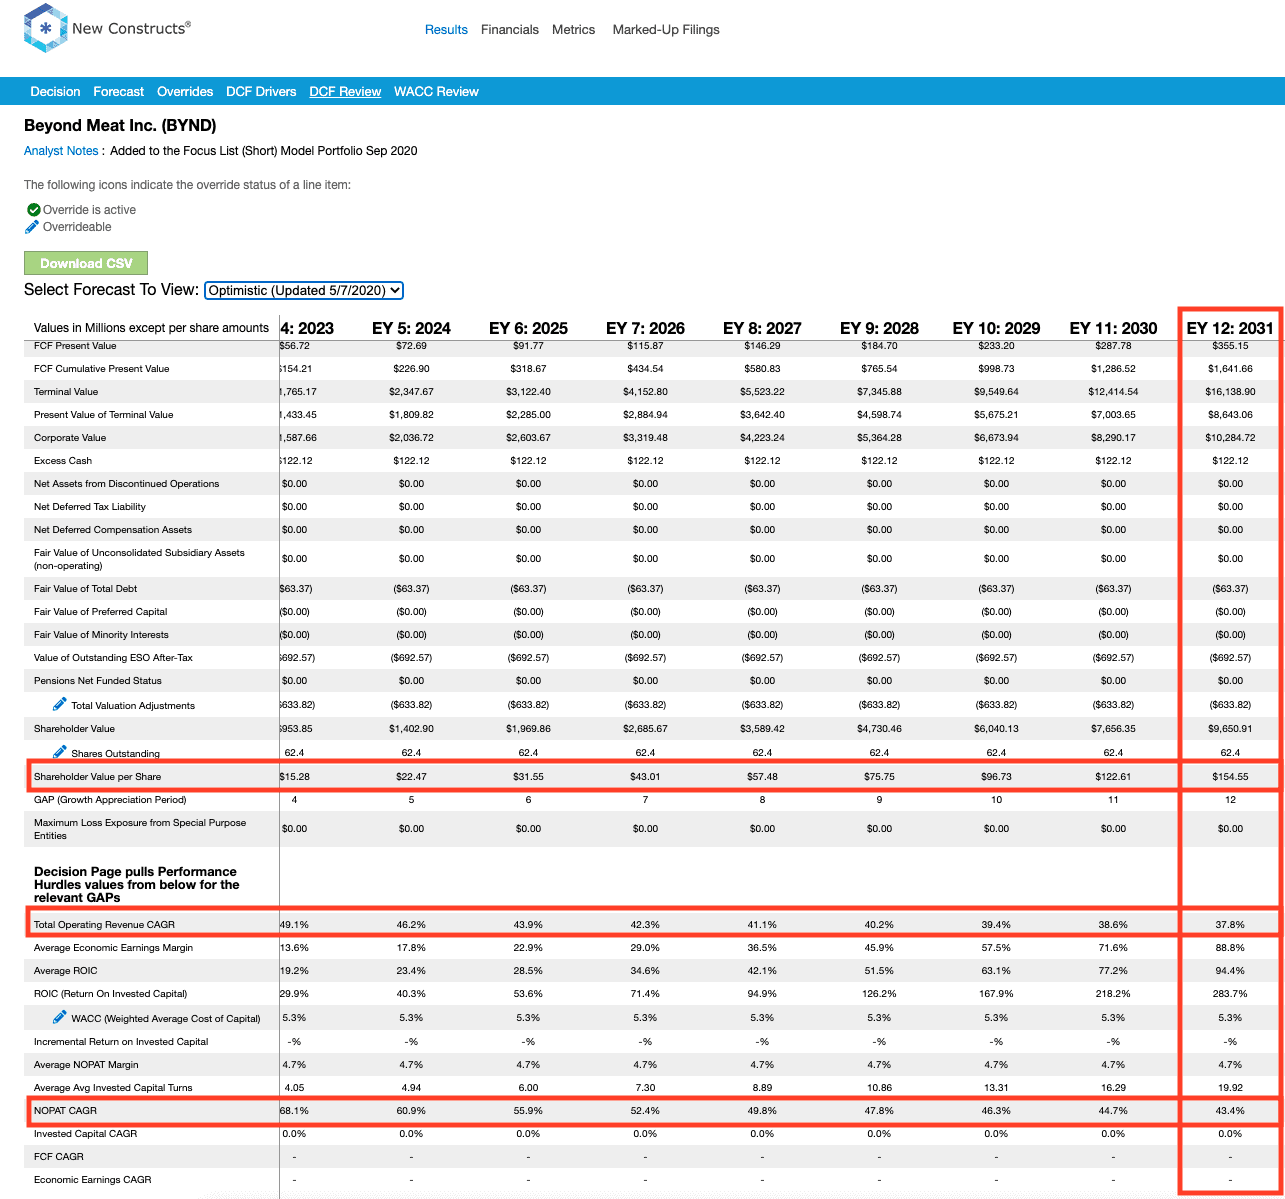The width and height of the screenshot is (1285, 1199).
Task: Open the Results top navigation tab
Action: [x=446, y=30]
